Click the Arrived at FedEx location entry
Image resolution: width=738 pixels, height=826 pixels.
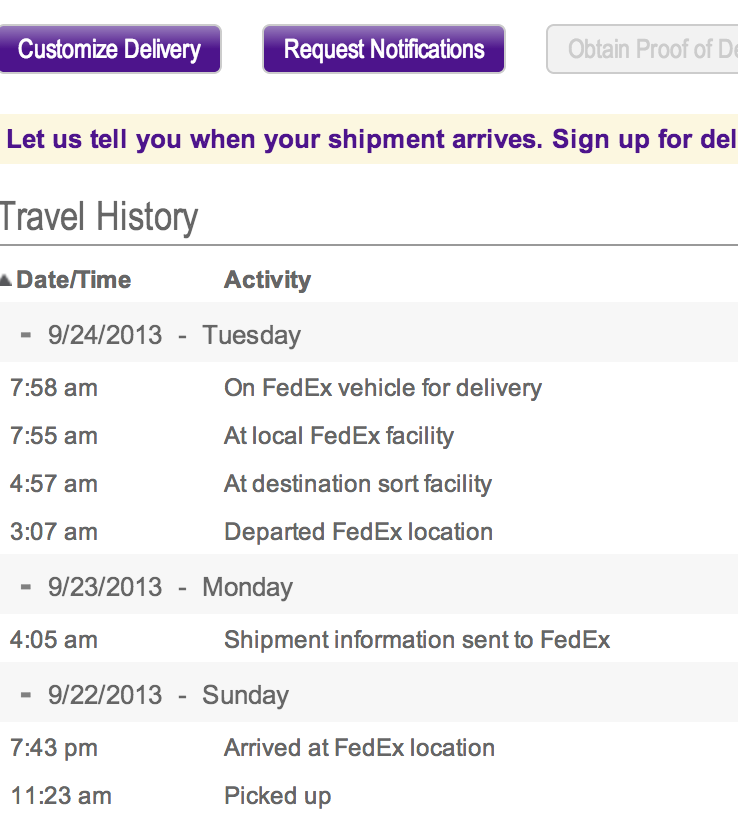(359, 748)
